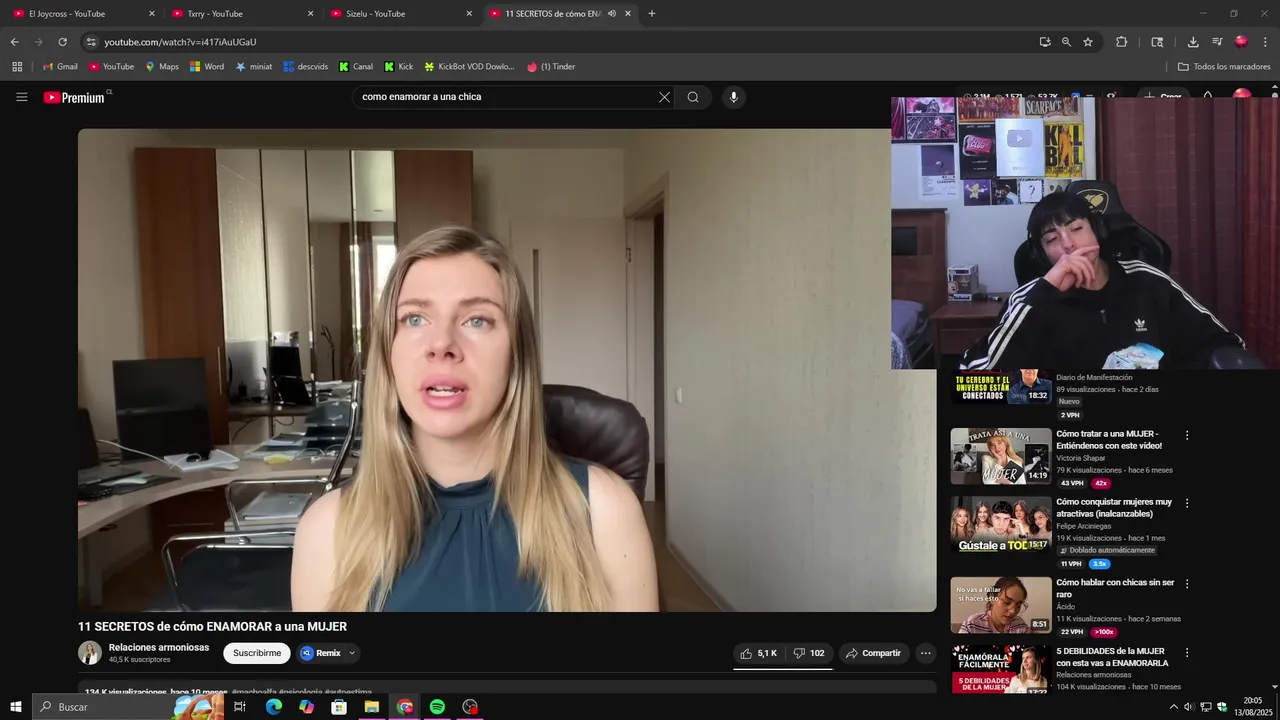Expand Todos los marcadores folder
Image resolution: width=1280 pixels, height=720 pixels.
point(1224,67)
